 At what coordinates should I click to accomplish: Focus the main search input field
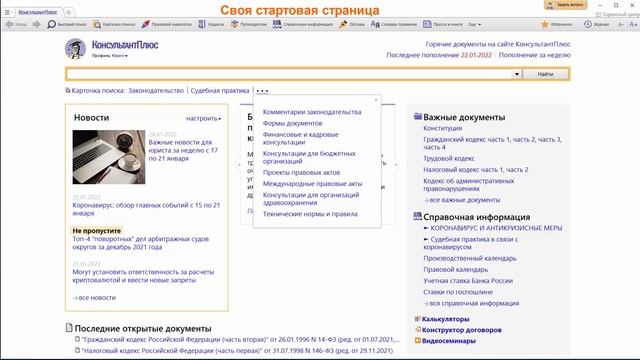pos(289,74)
